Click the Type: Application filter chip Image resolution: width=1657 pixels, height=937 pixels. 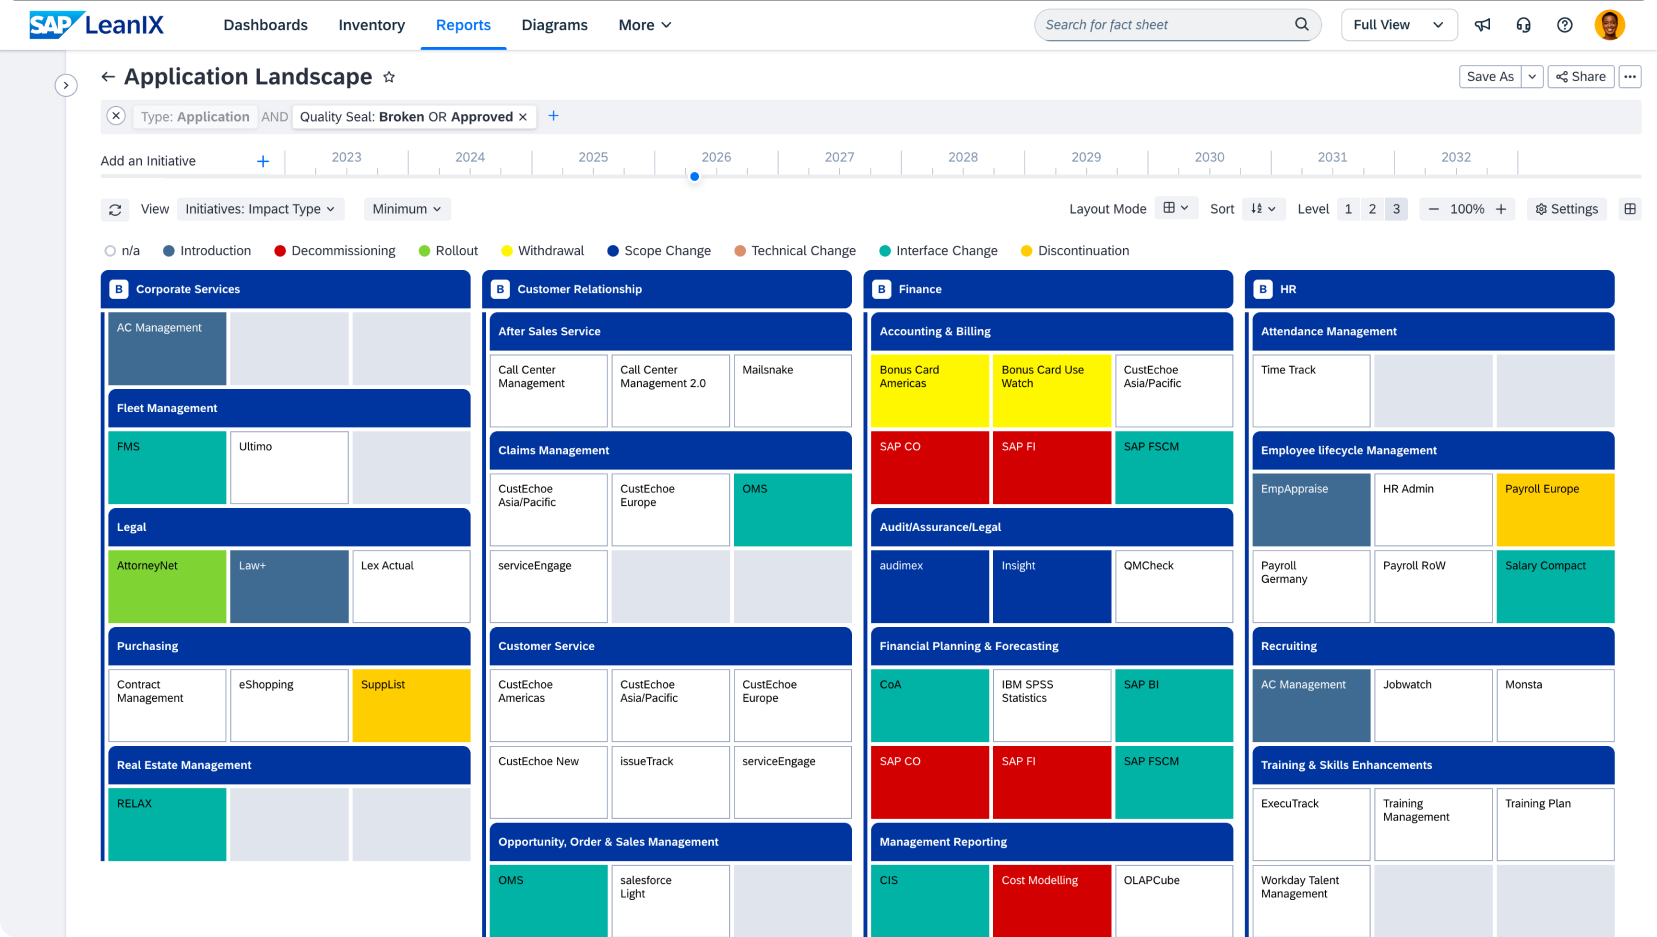coord(195,117)
